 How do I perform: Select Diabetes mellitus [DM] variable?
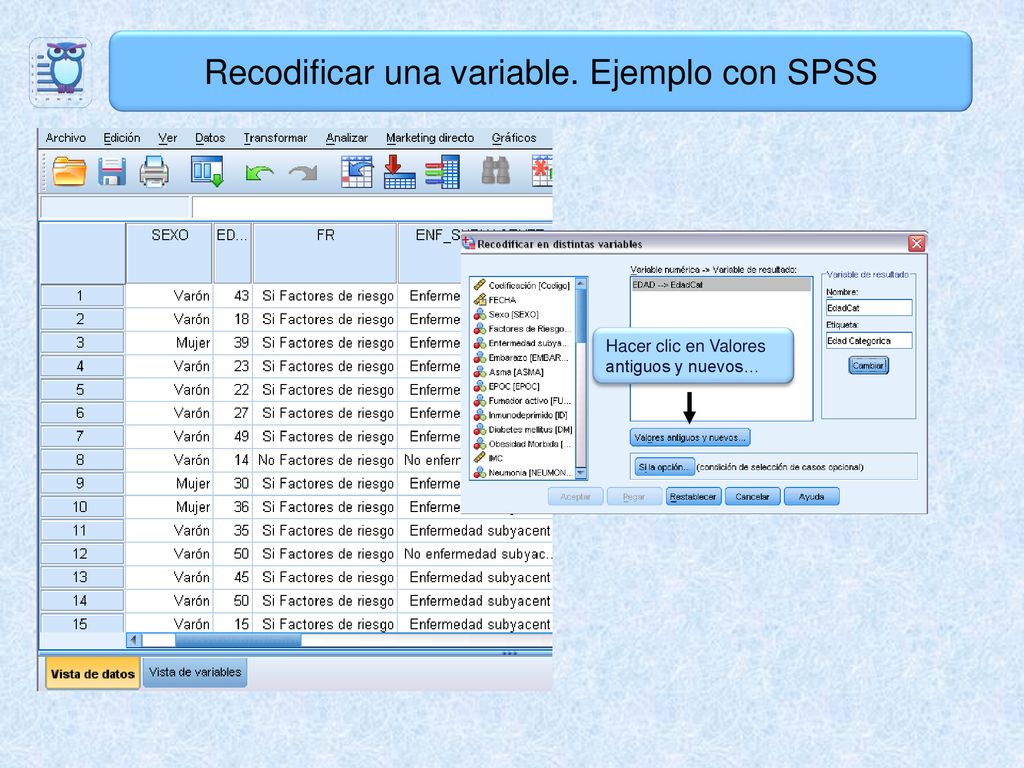click(523, 429)
